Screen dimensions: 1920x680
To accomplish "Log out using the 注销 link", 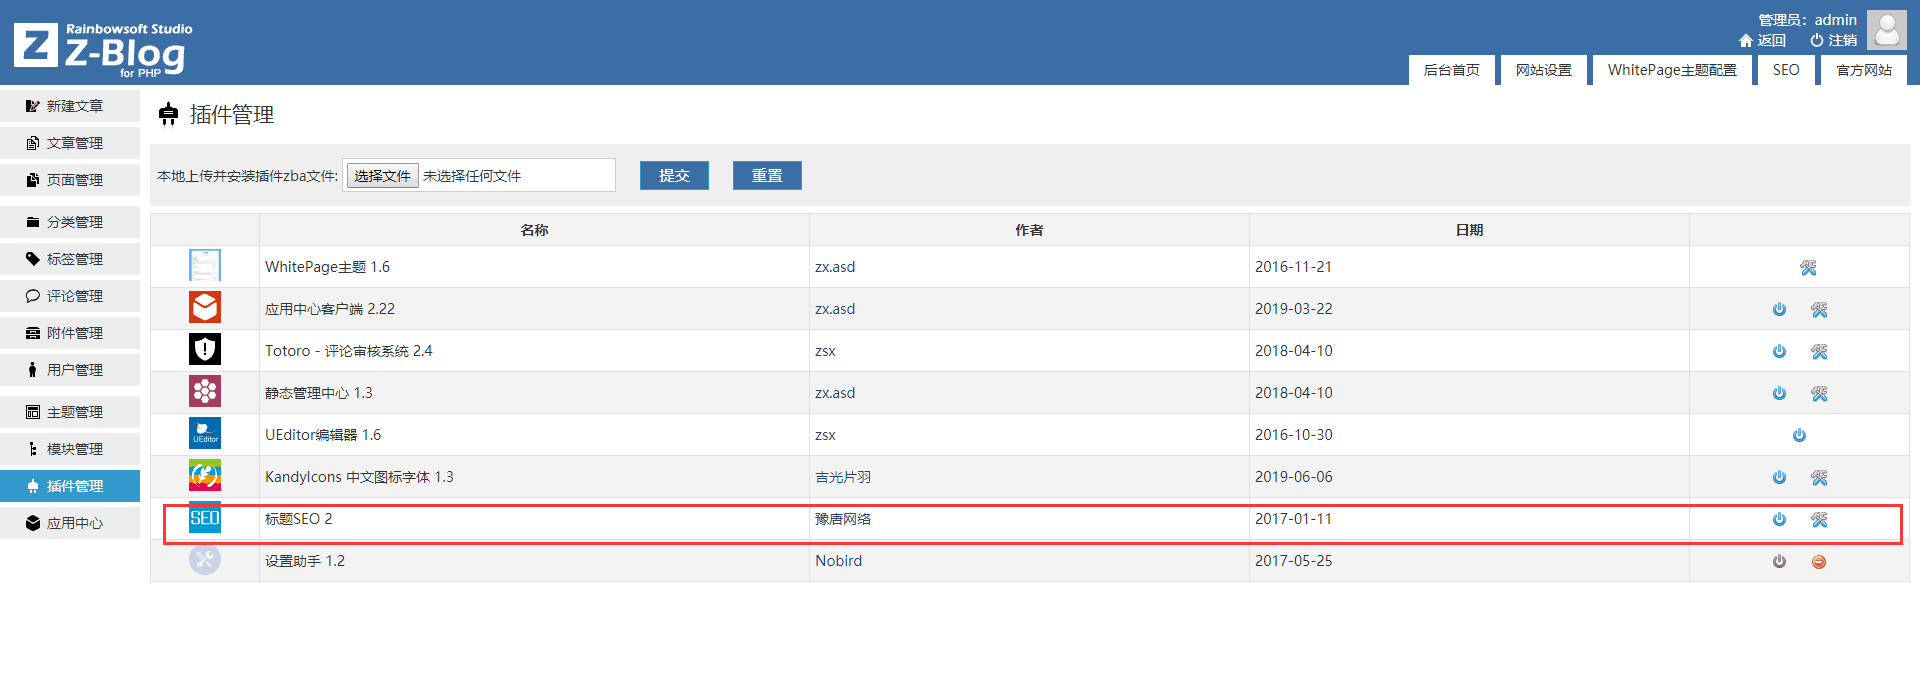I will 1834,41.
